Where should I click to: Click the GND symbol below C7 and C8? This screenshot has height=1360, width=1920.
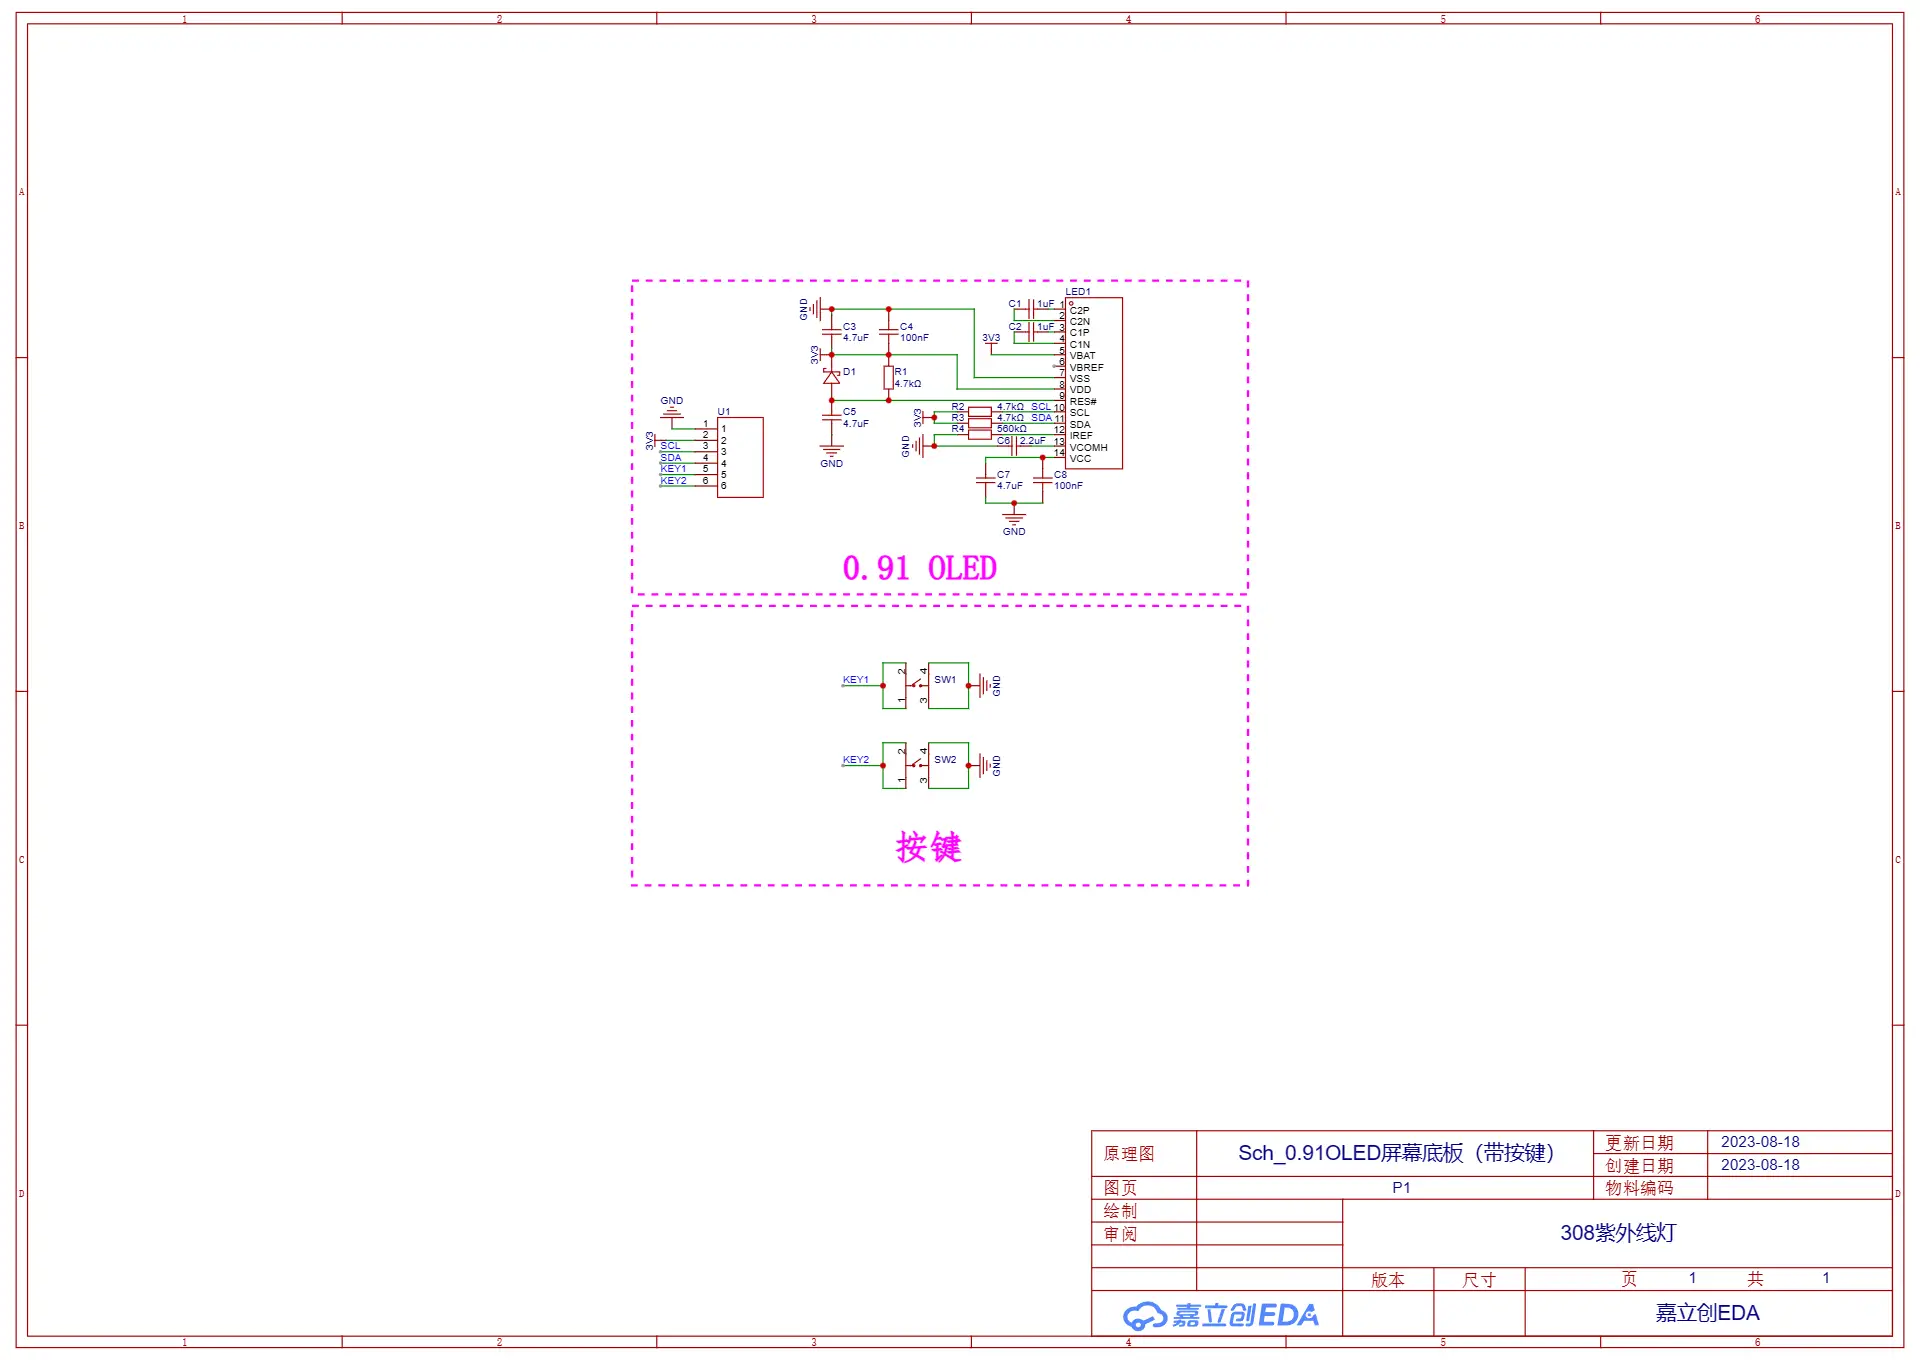1014,522
